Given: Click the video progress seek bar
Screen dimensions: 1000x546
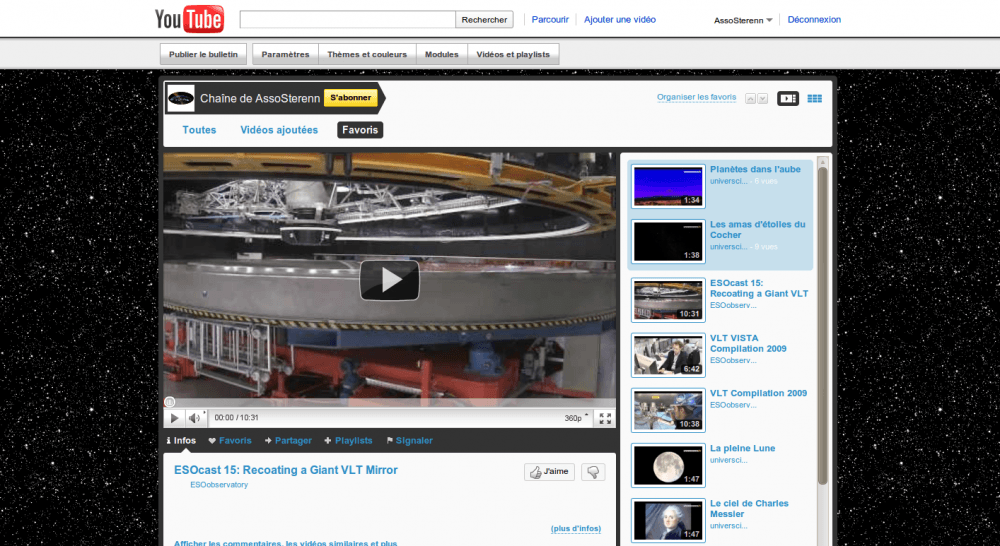Looking at the screenshot, I should click(390, 402).
